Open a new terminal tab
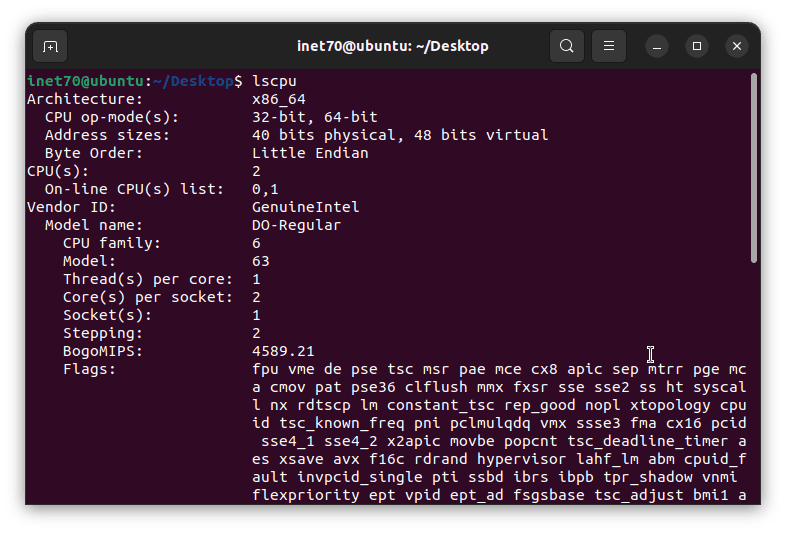The image size is (786, 533). [50, 46]
